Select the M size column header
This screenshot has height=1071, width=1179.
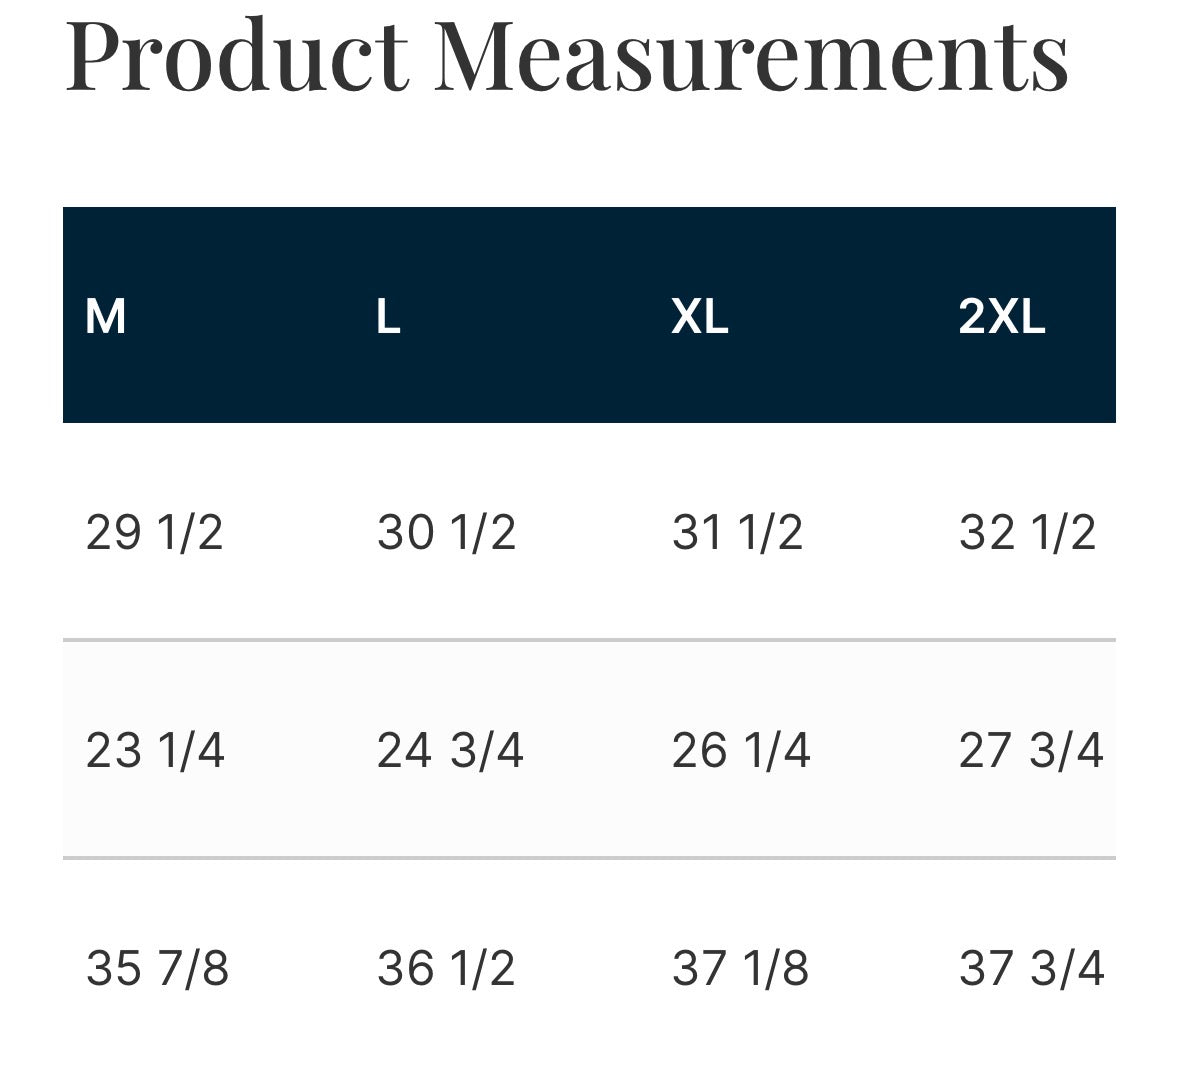(x=105, y=317)
